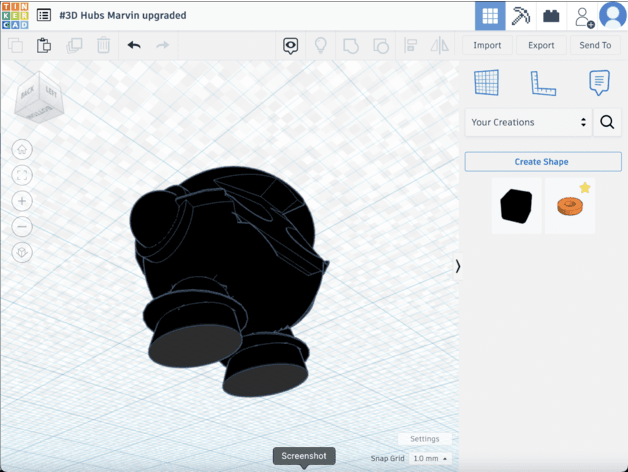Click the Fit all in view button
This screenshot has width=628, height=472.
22,175
